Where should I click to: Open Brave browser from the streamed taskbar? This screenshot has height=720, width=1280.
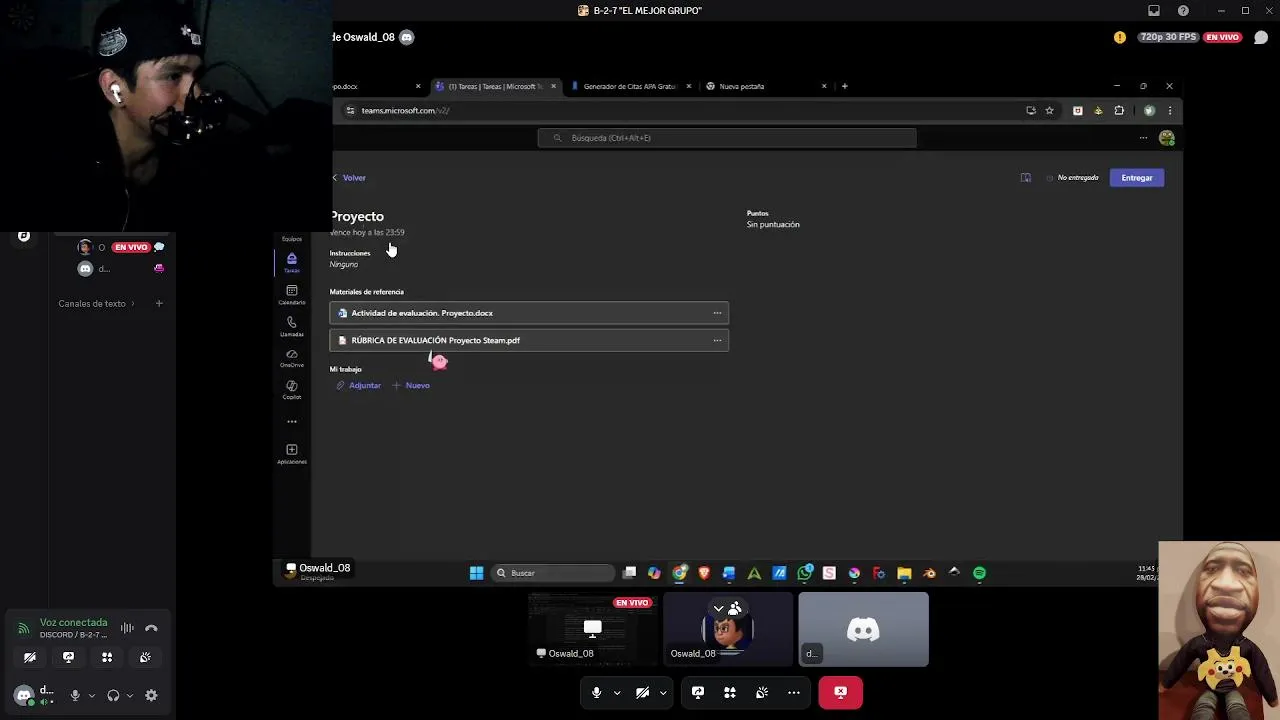tap(704, 573)
